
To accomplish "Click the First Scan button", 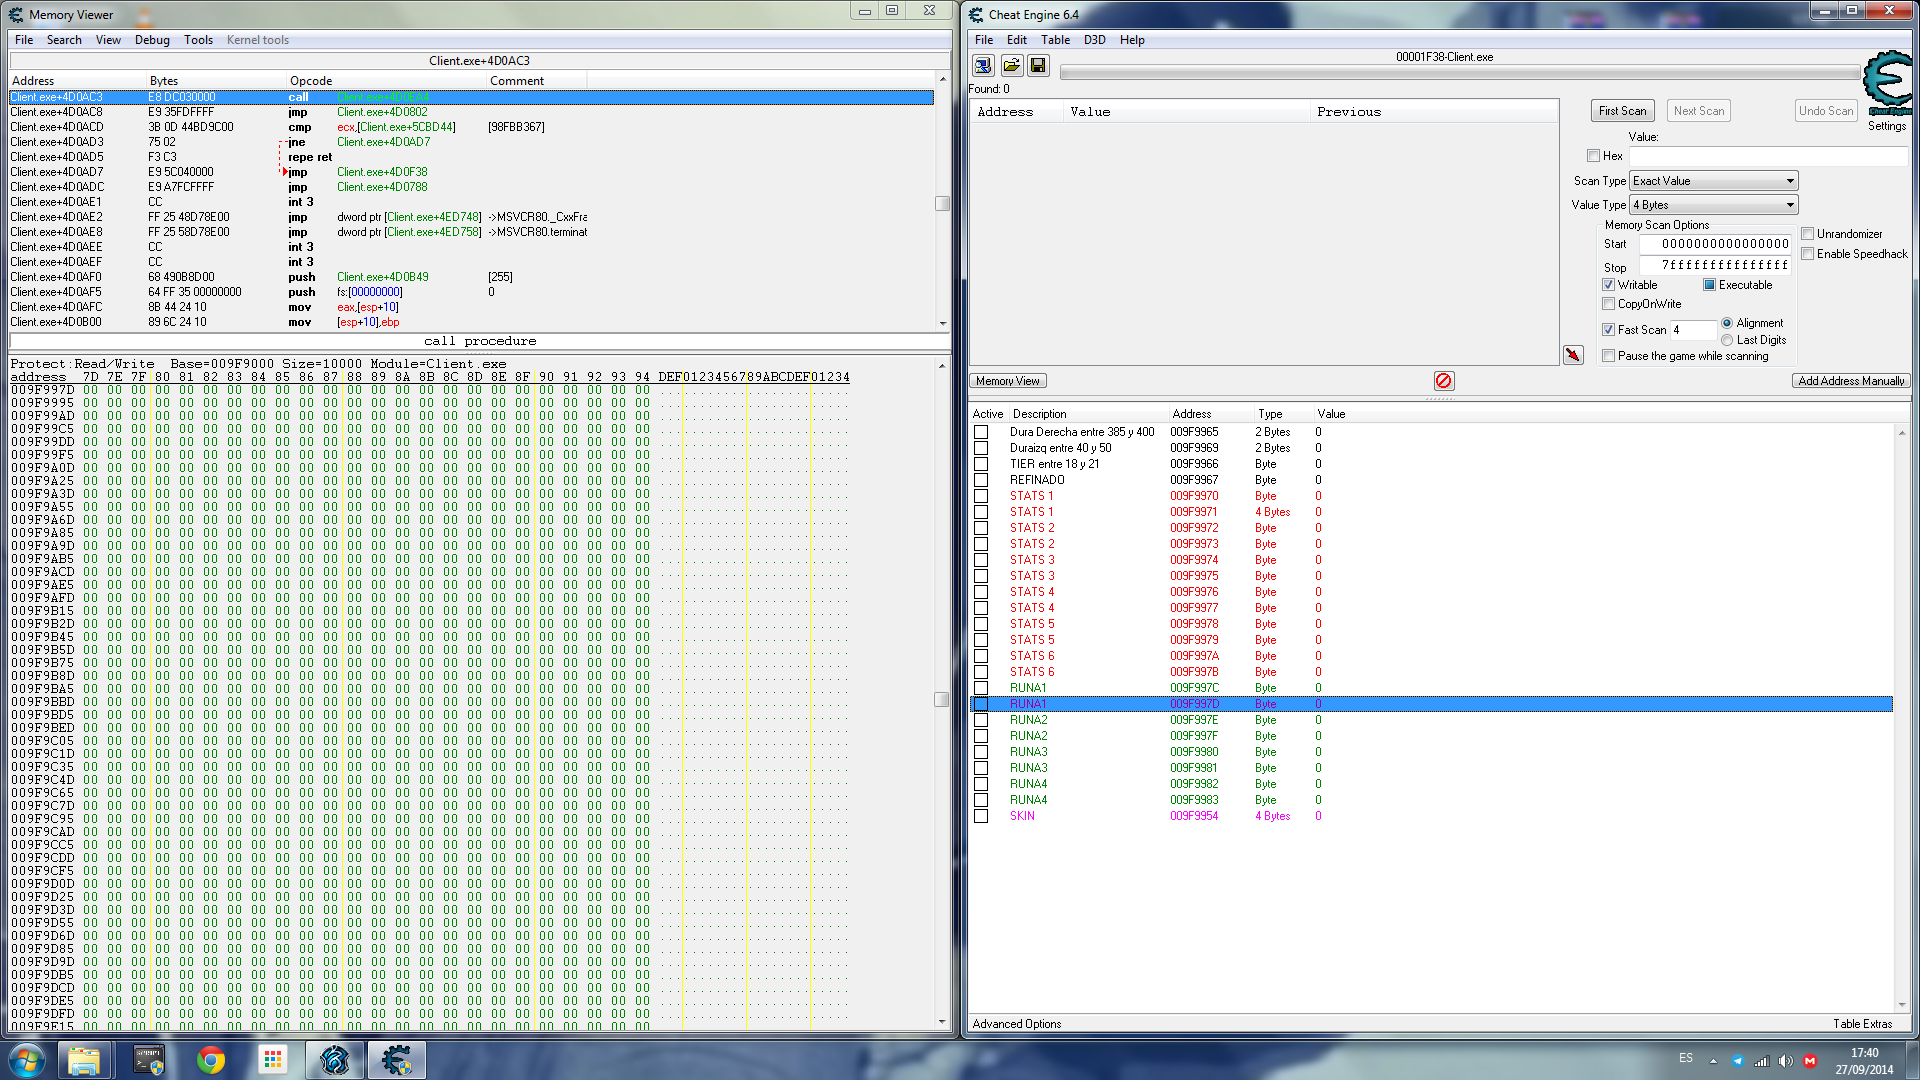I will (1621, 111).
